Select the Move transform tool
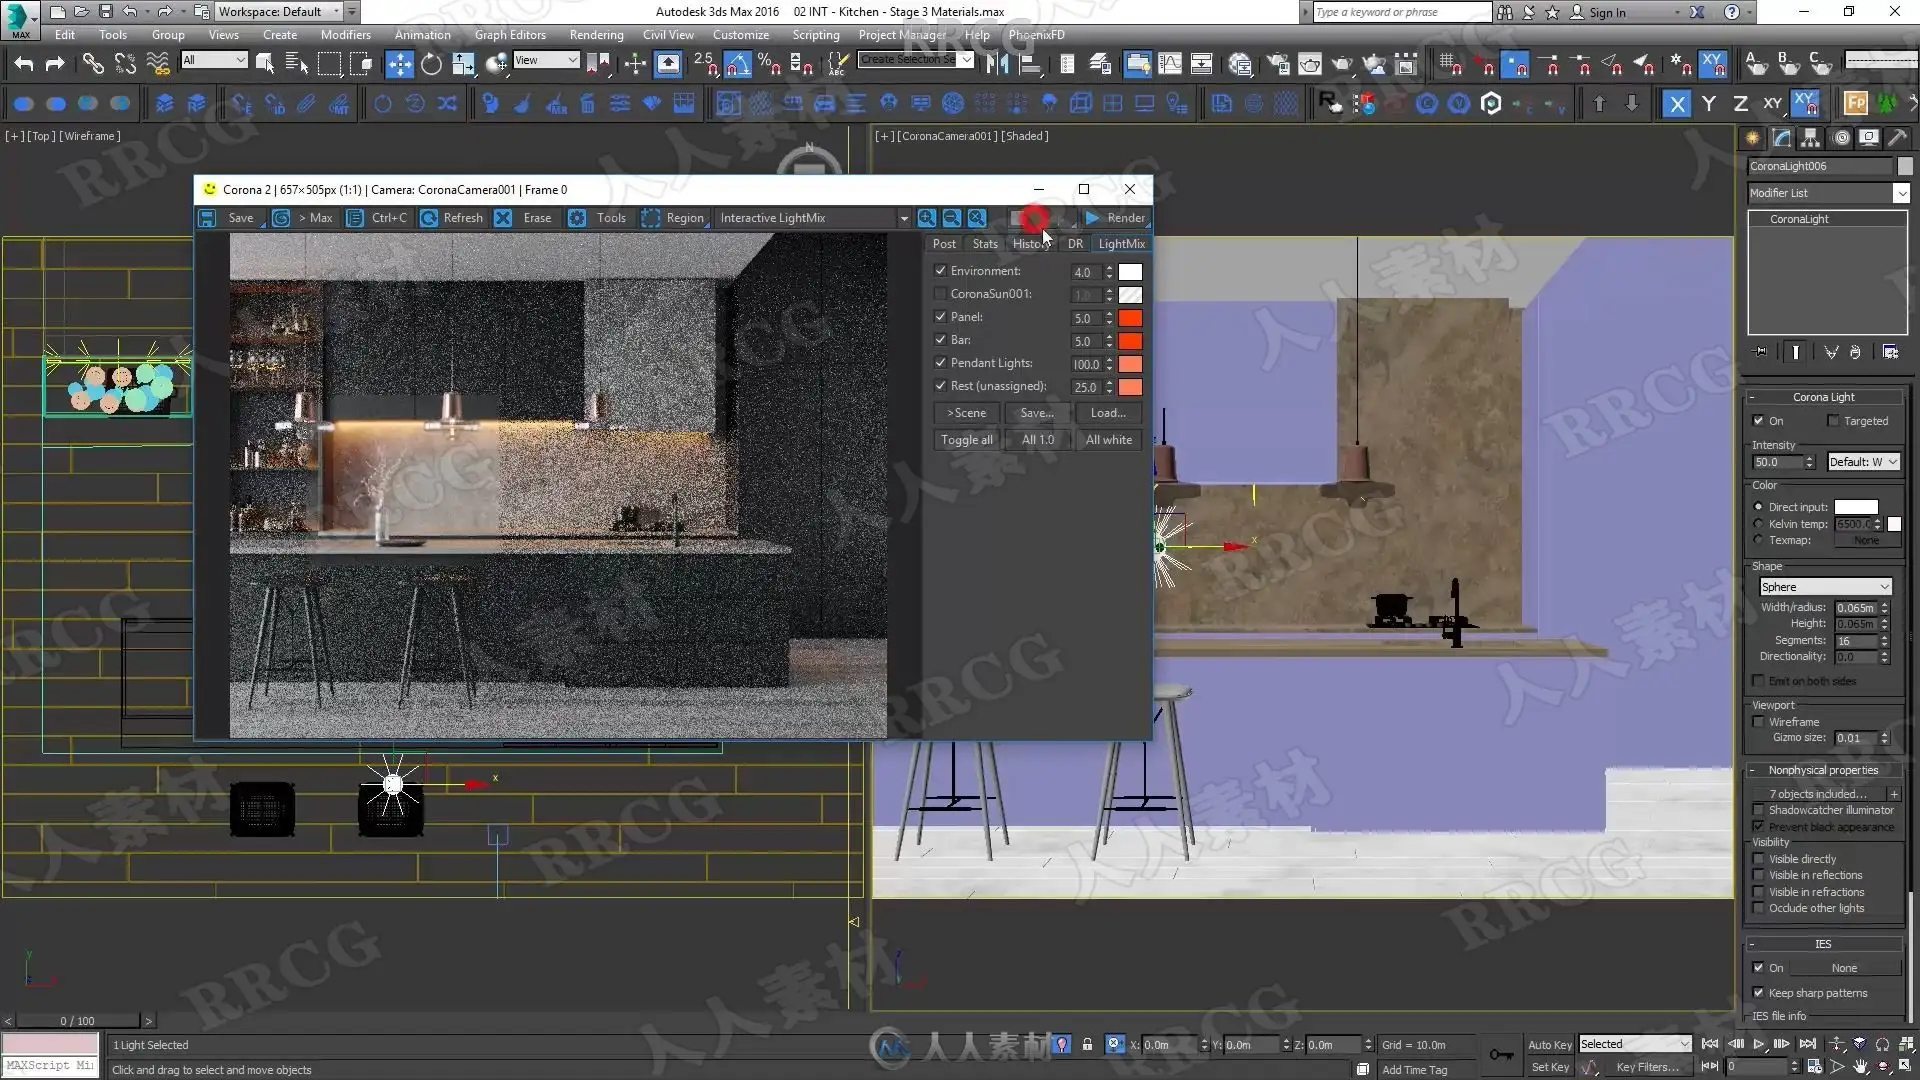Screen dimensions: 1920x1080 pos(399,64)
